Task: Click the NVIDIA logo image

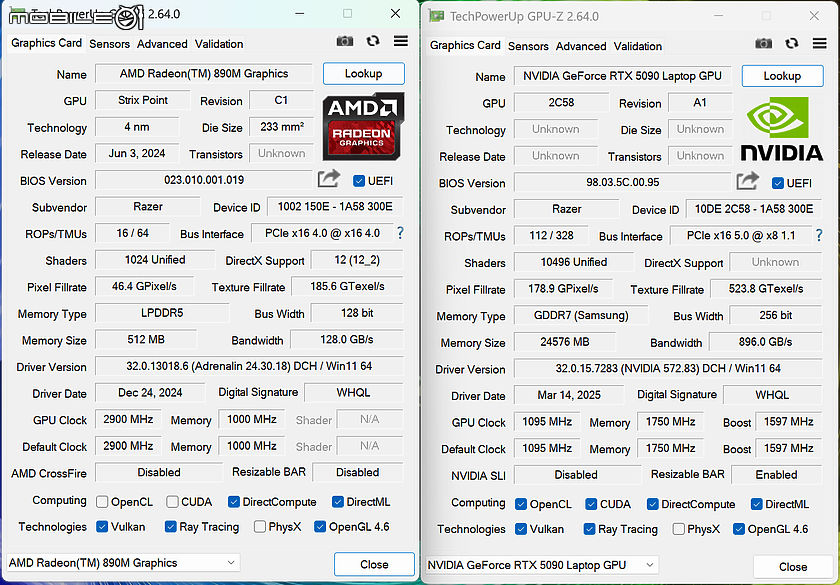Action: point(782,129)
